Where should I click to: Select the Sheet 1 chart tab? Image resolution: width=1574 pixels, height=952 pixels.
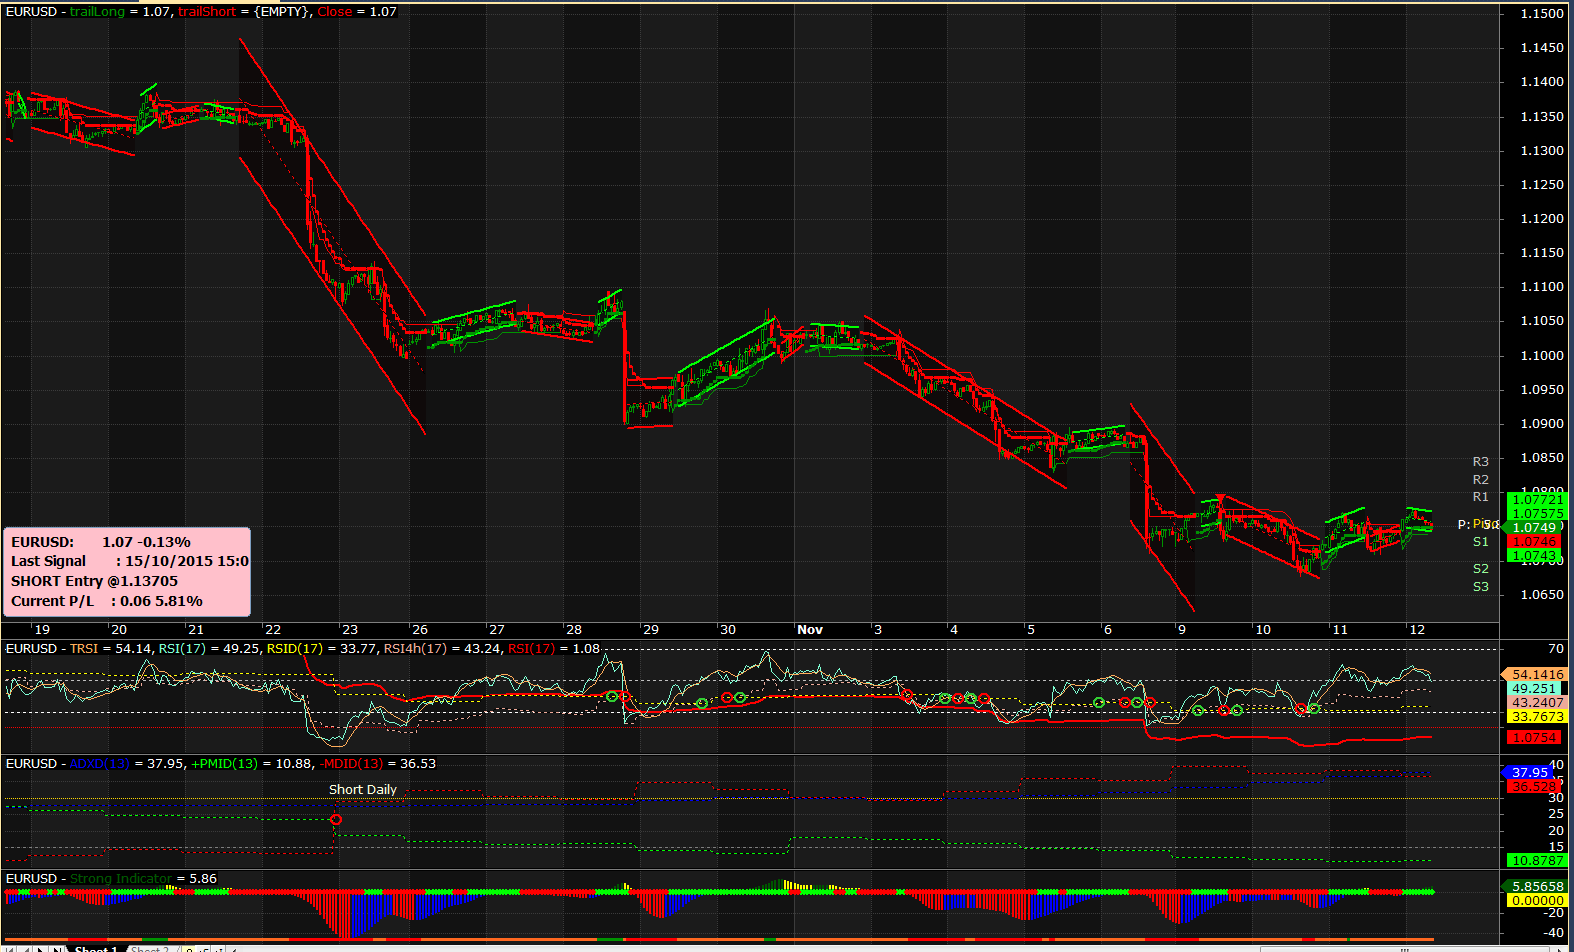pyautogui.click(x=97, y=948)
